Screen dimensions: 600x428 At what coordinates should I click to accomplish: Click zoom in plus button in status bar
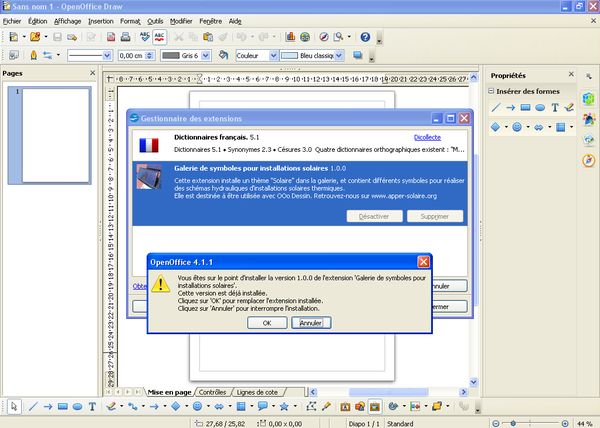pyautogui.click(x=565, y=423)
